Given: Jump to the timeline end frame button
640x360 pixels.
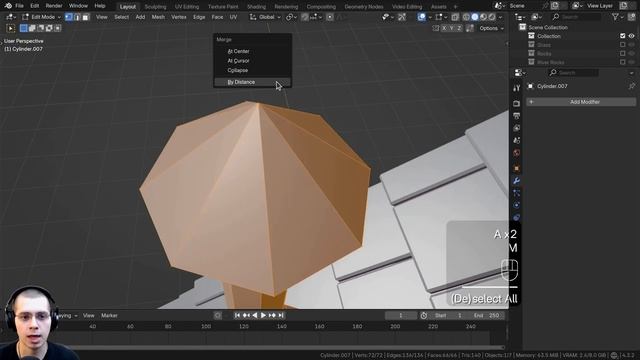Looking at the screenshot, I should pos(281,315).
